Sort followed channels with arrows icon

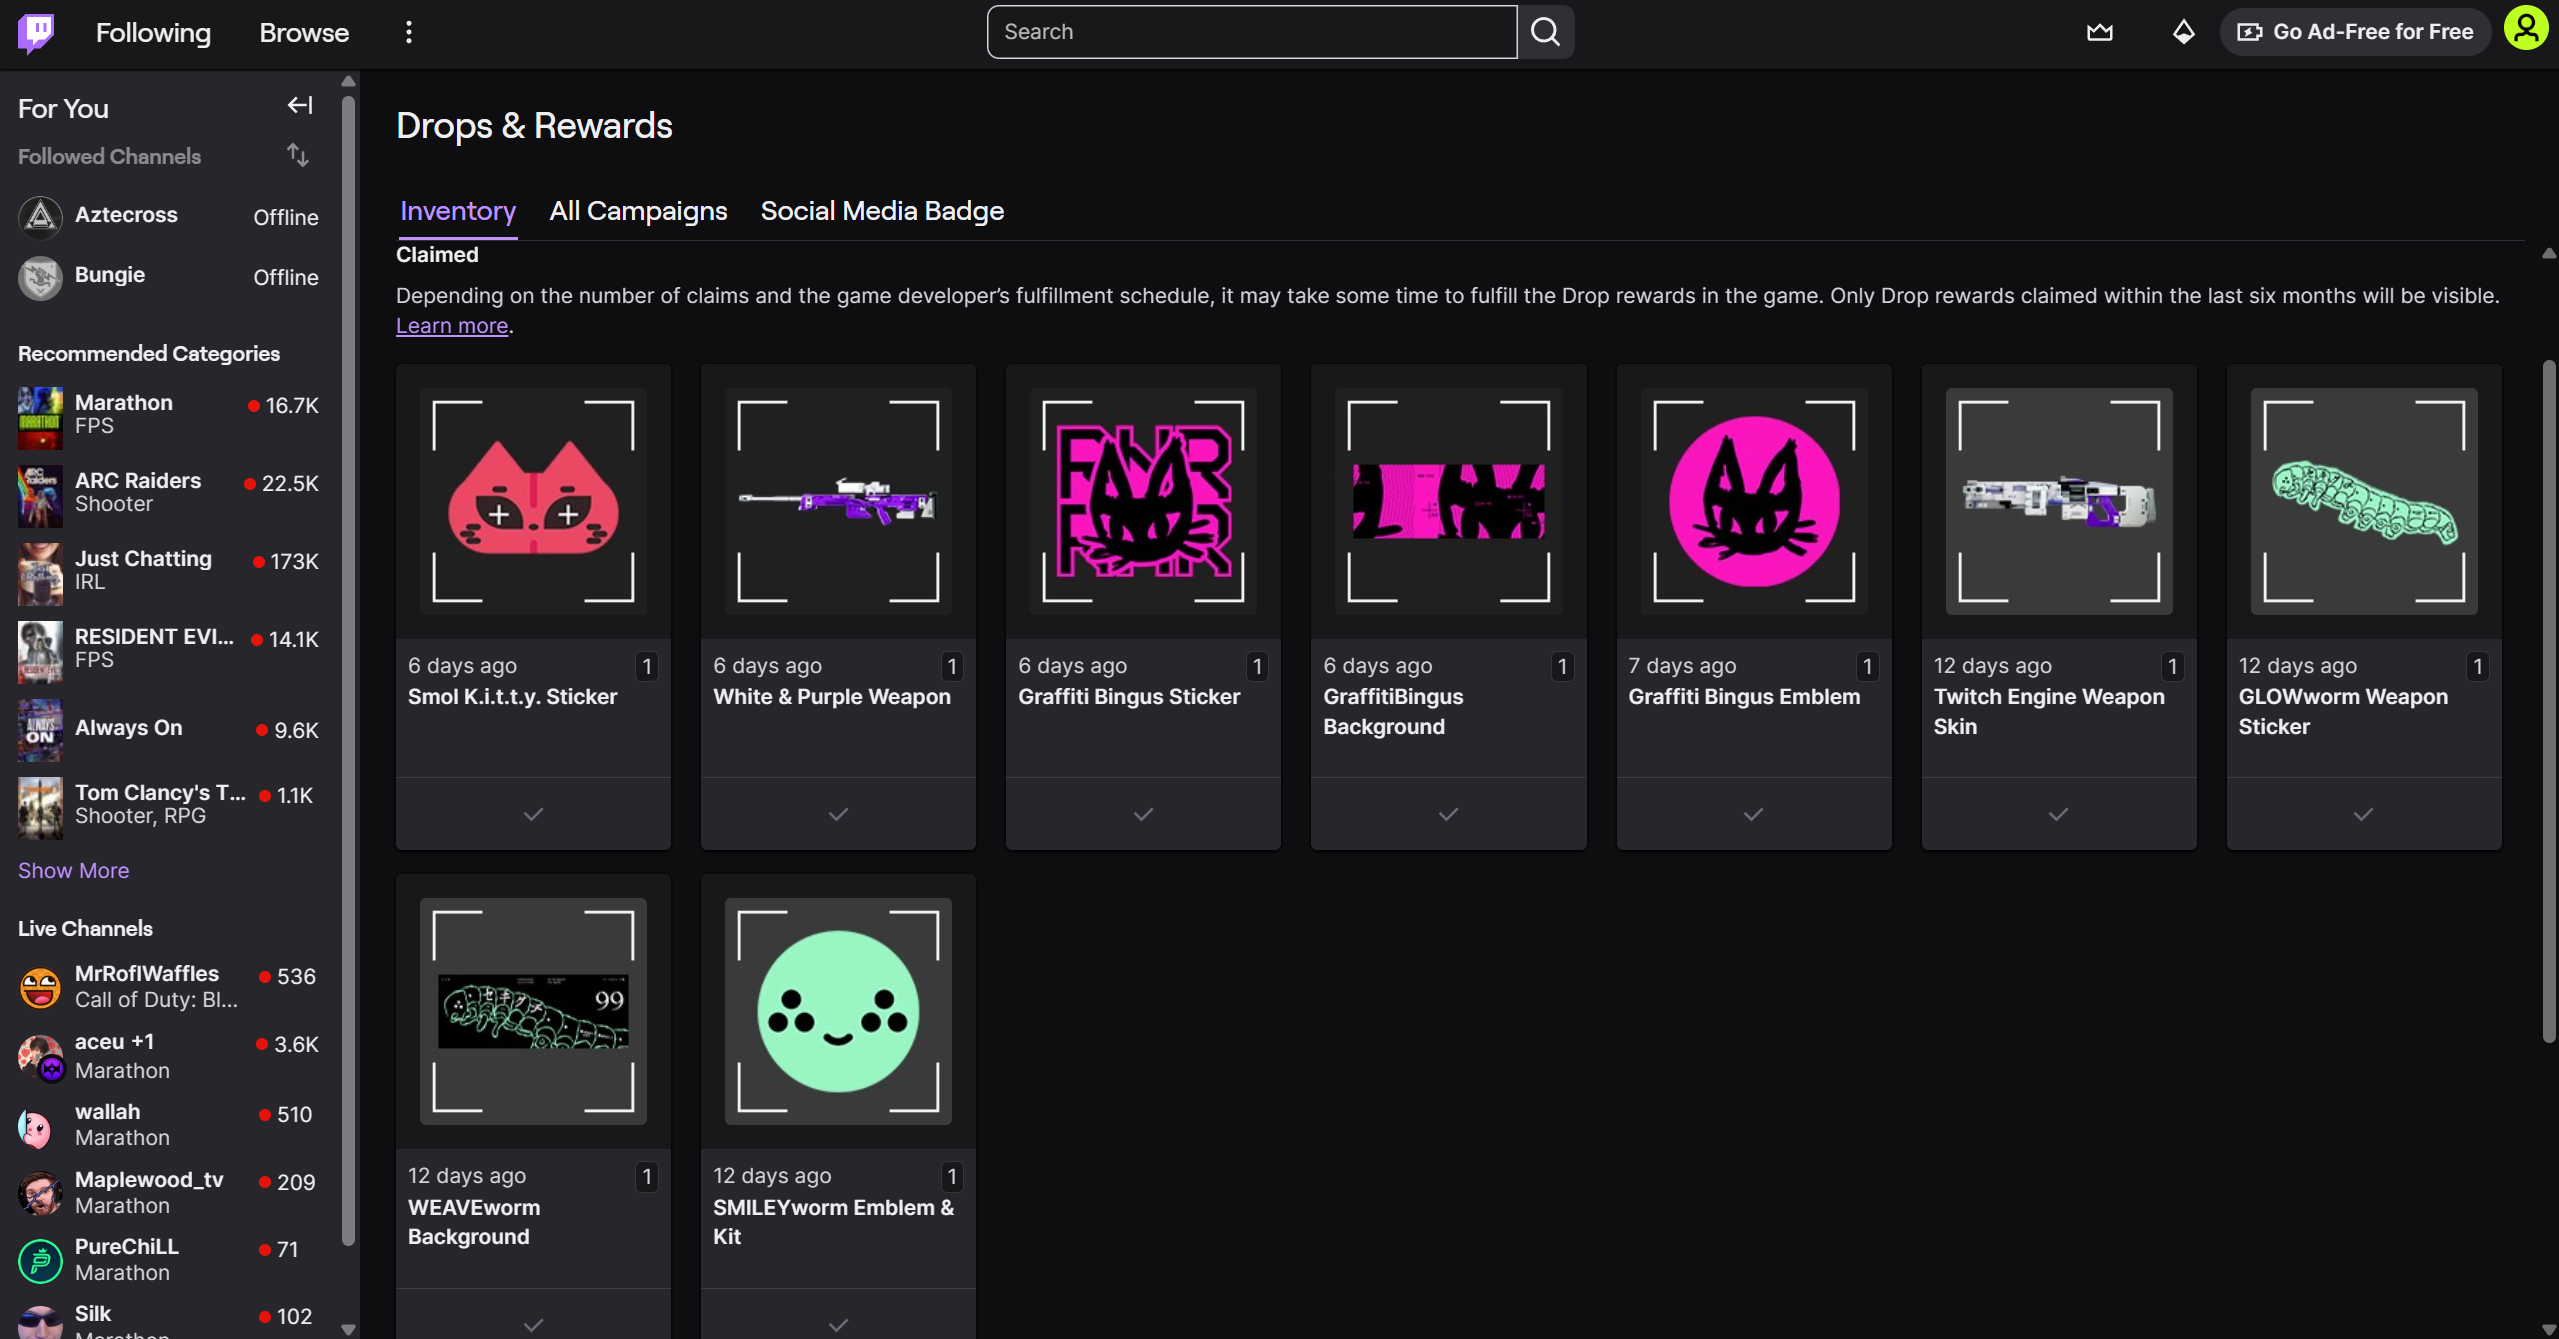tap(297, 155)
